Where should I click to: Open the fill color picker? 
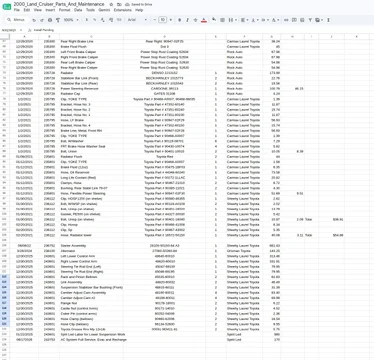(214, 20)
